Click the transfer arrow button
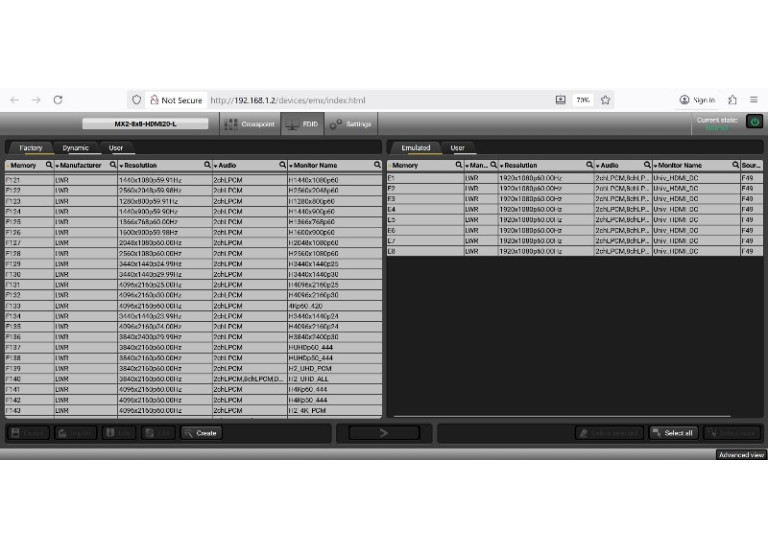 point(384,433)
